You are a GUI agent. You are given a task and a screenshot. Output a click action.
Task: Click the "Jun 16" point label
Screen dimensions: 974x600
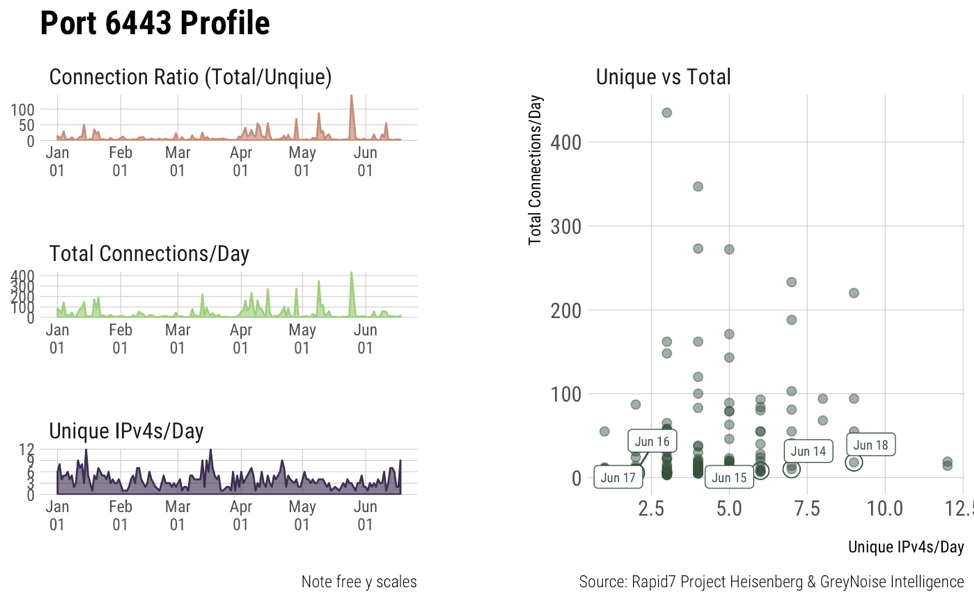coord(652,441)
